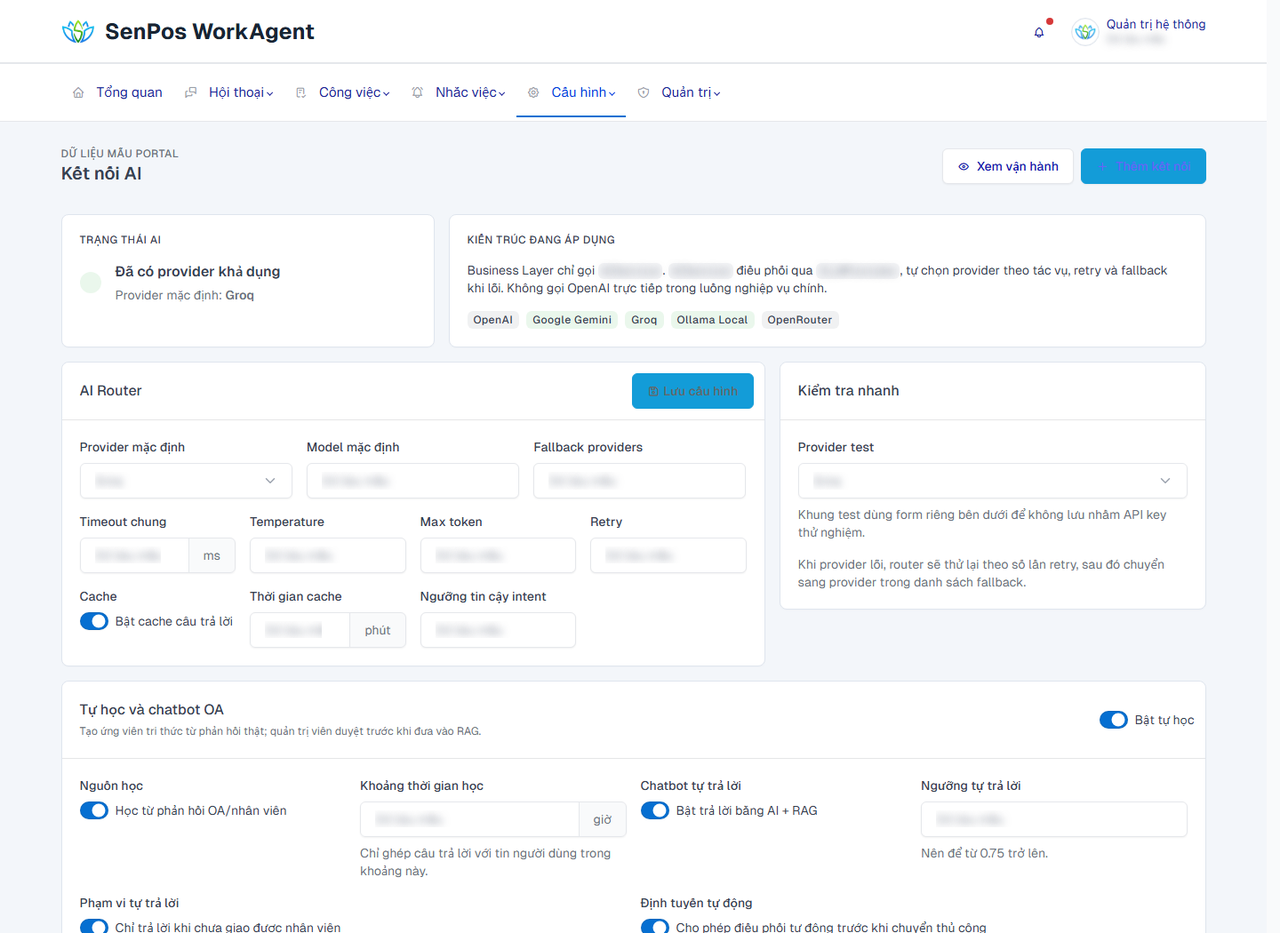1280x933 pixels.
Task: Click the chat icon beside Hội thoại
Action: 191,93
